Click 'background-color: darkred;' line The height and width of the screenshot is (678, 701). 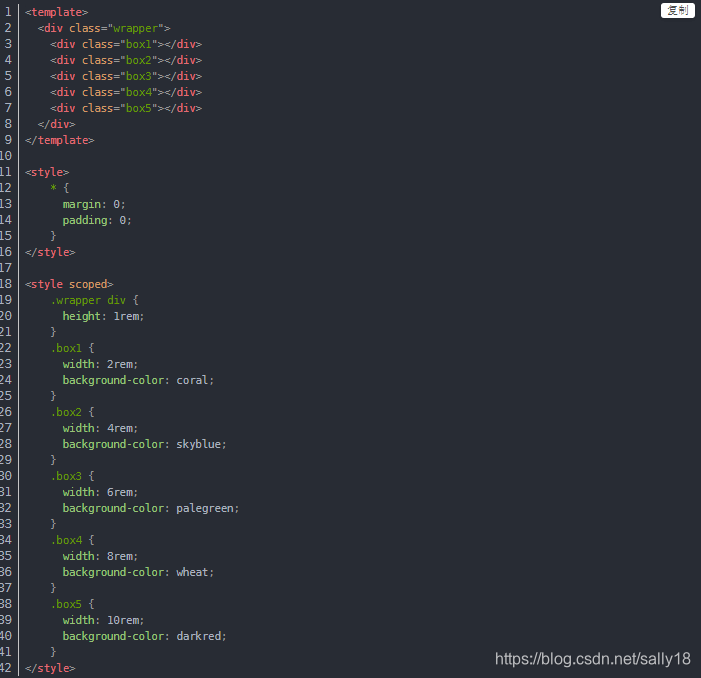144,636
